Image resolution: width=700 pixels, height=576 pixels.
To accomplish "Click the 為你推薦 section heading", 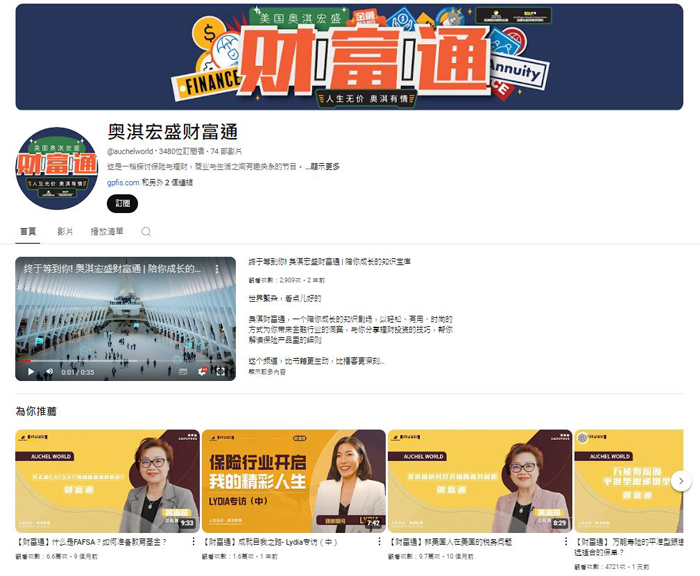I will click(36, 411).
